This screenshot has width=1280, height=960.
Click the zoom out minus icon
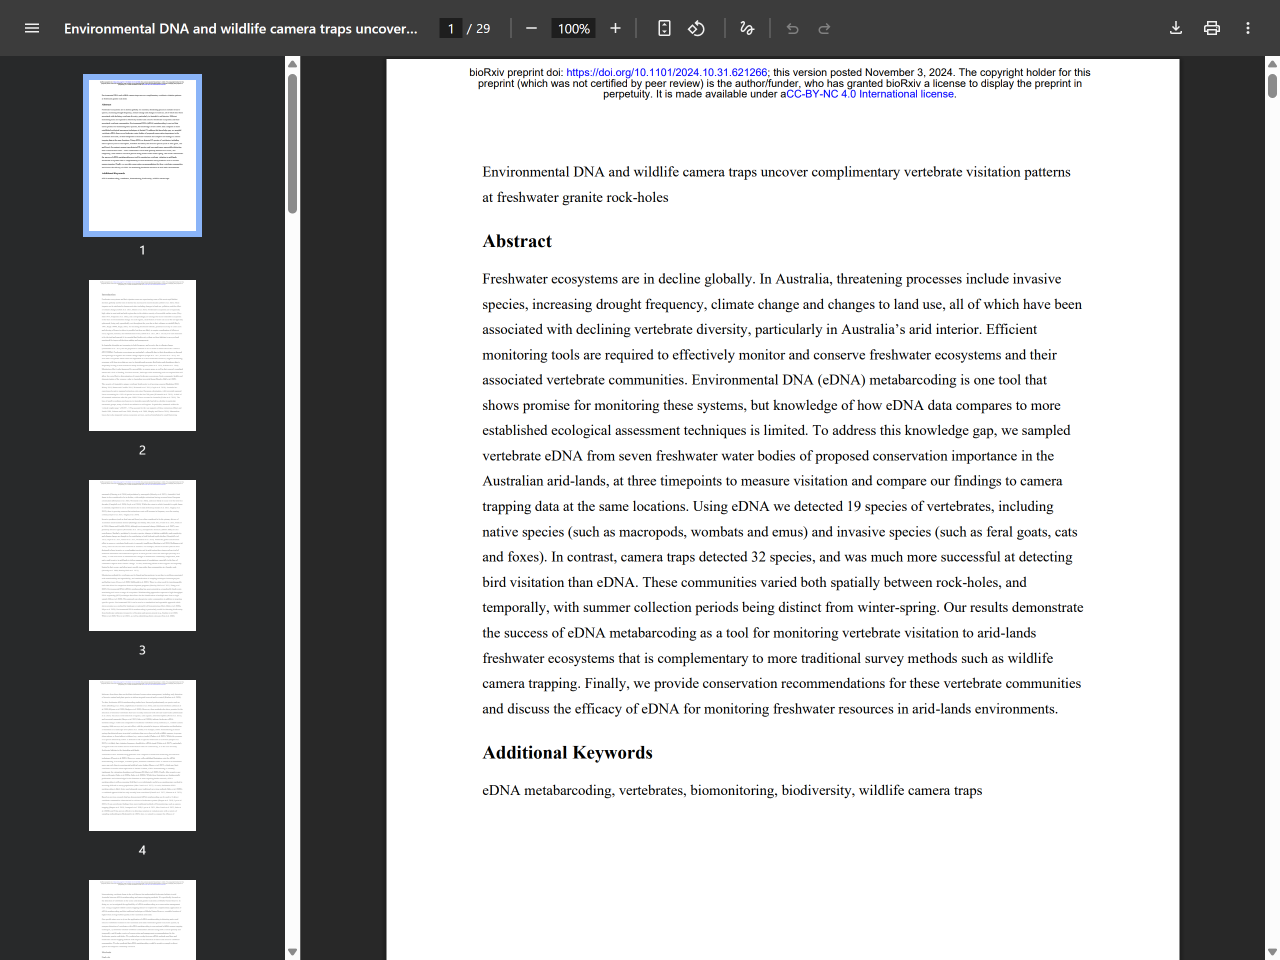coord(531,28)
